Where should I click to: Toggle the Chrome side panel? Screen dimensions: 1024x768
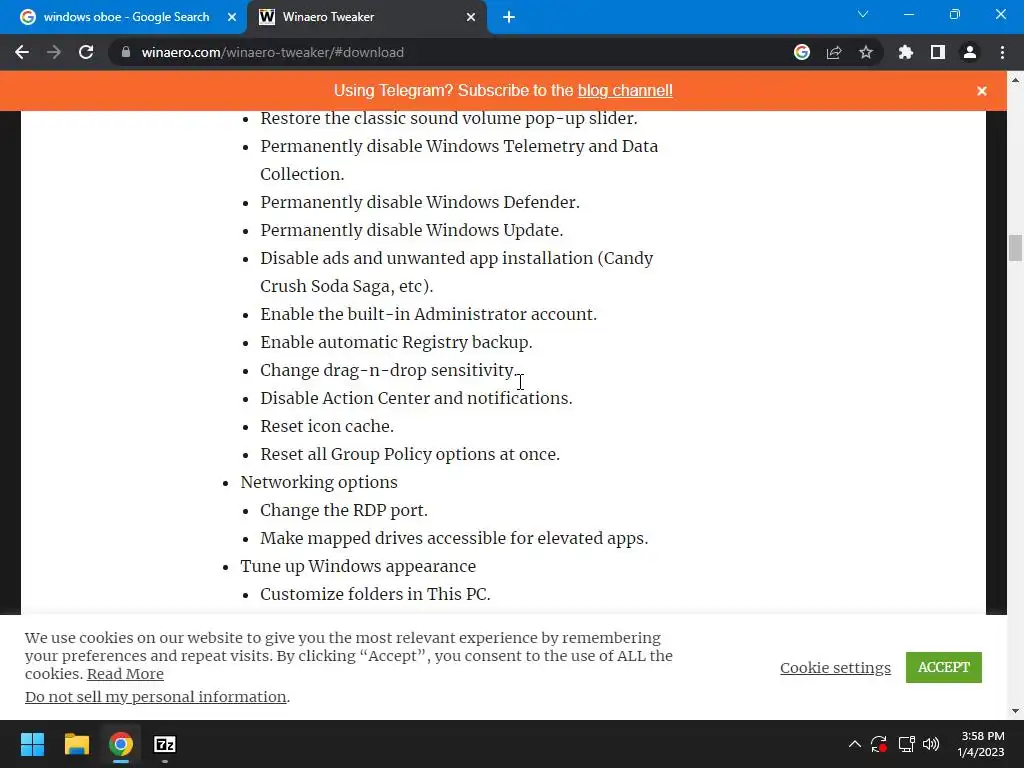point(938,52)
